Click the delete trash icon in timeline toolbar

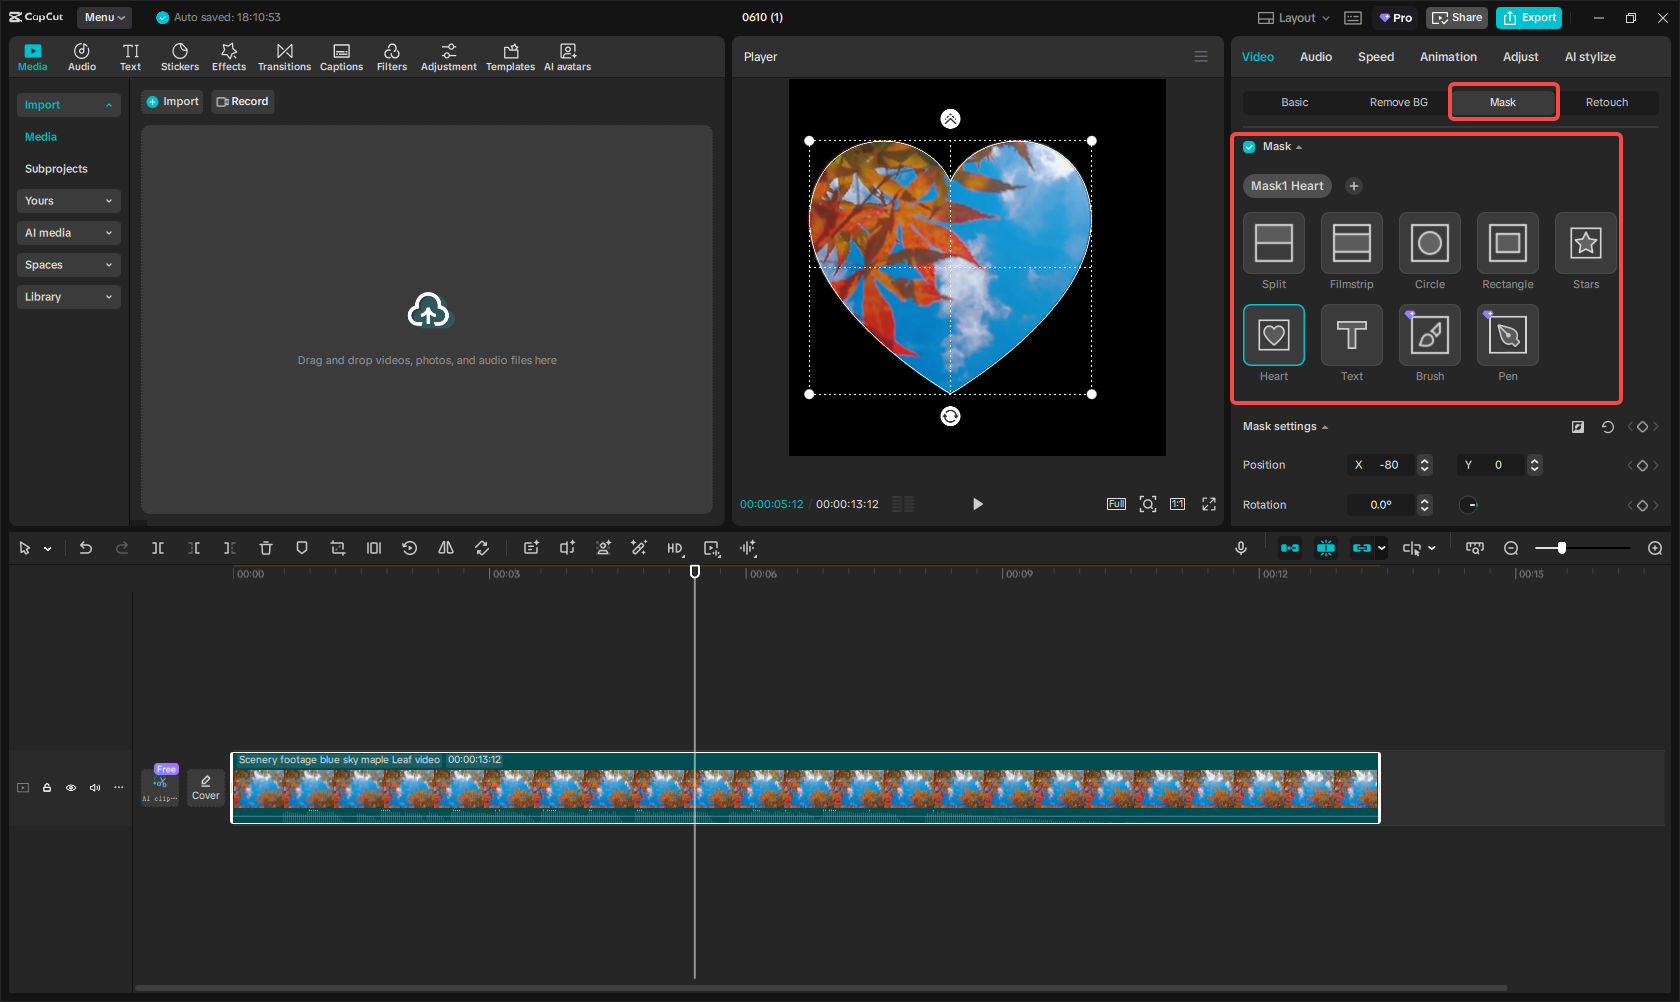point(266,548)
